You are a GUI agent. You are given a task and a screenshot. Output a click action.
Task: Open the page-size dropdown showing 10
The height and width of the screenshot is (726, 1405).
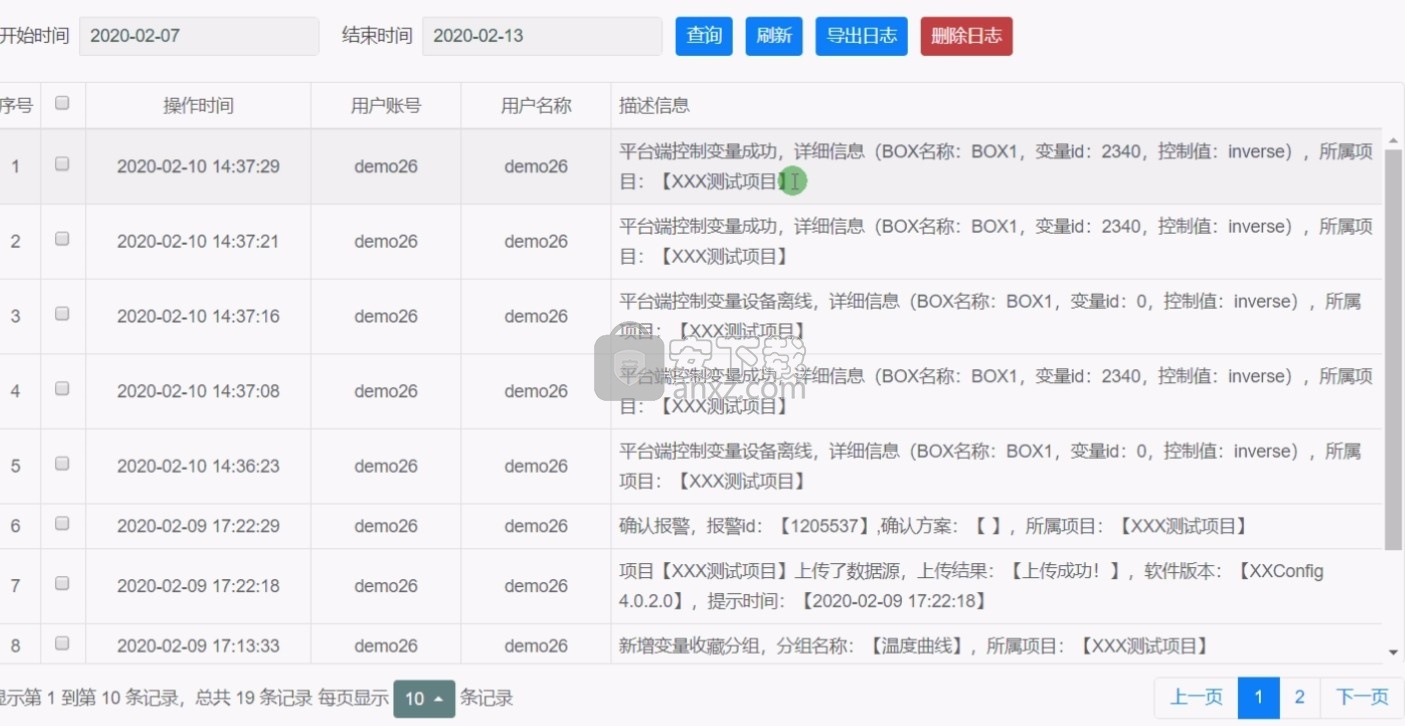click(x=424, y=699)
